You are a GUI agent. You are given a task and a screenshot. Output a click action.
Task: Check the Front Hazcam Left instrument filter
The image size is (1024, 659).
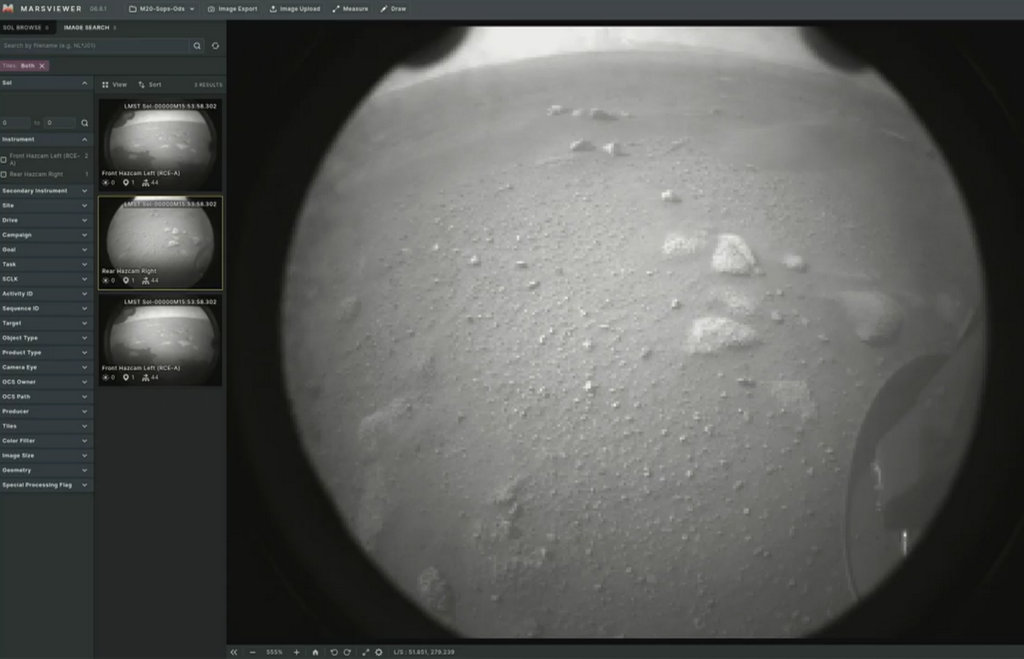point(4,159)
